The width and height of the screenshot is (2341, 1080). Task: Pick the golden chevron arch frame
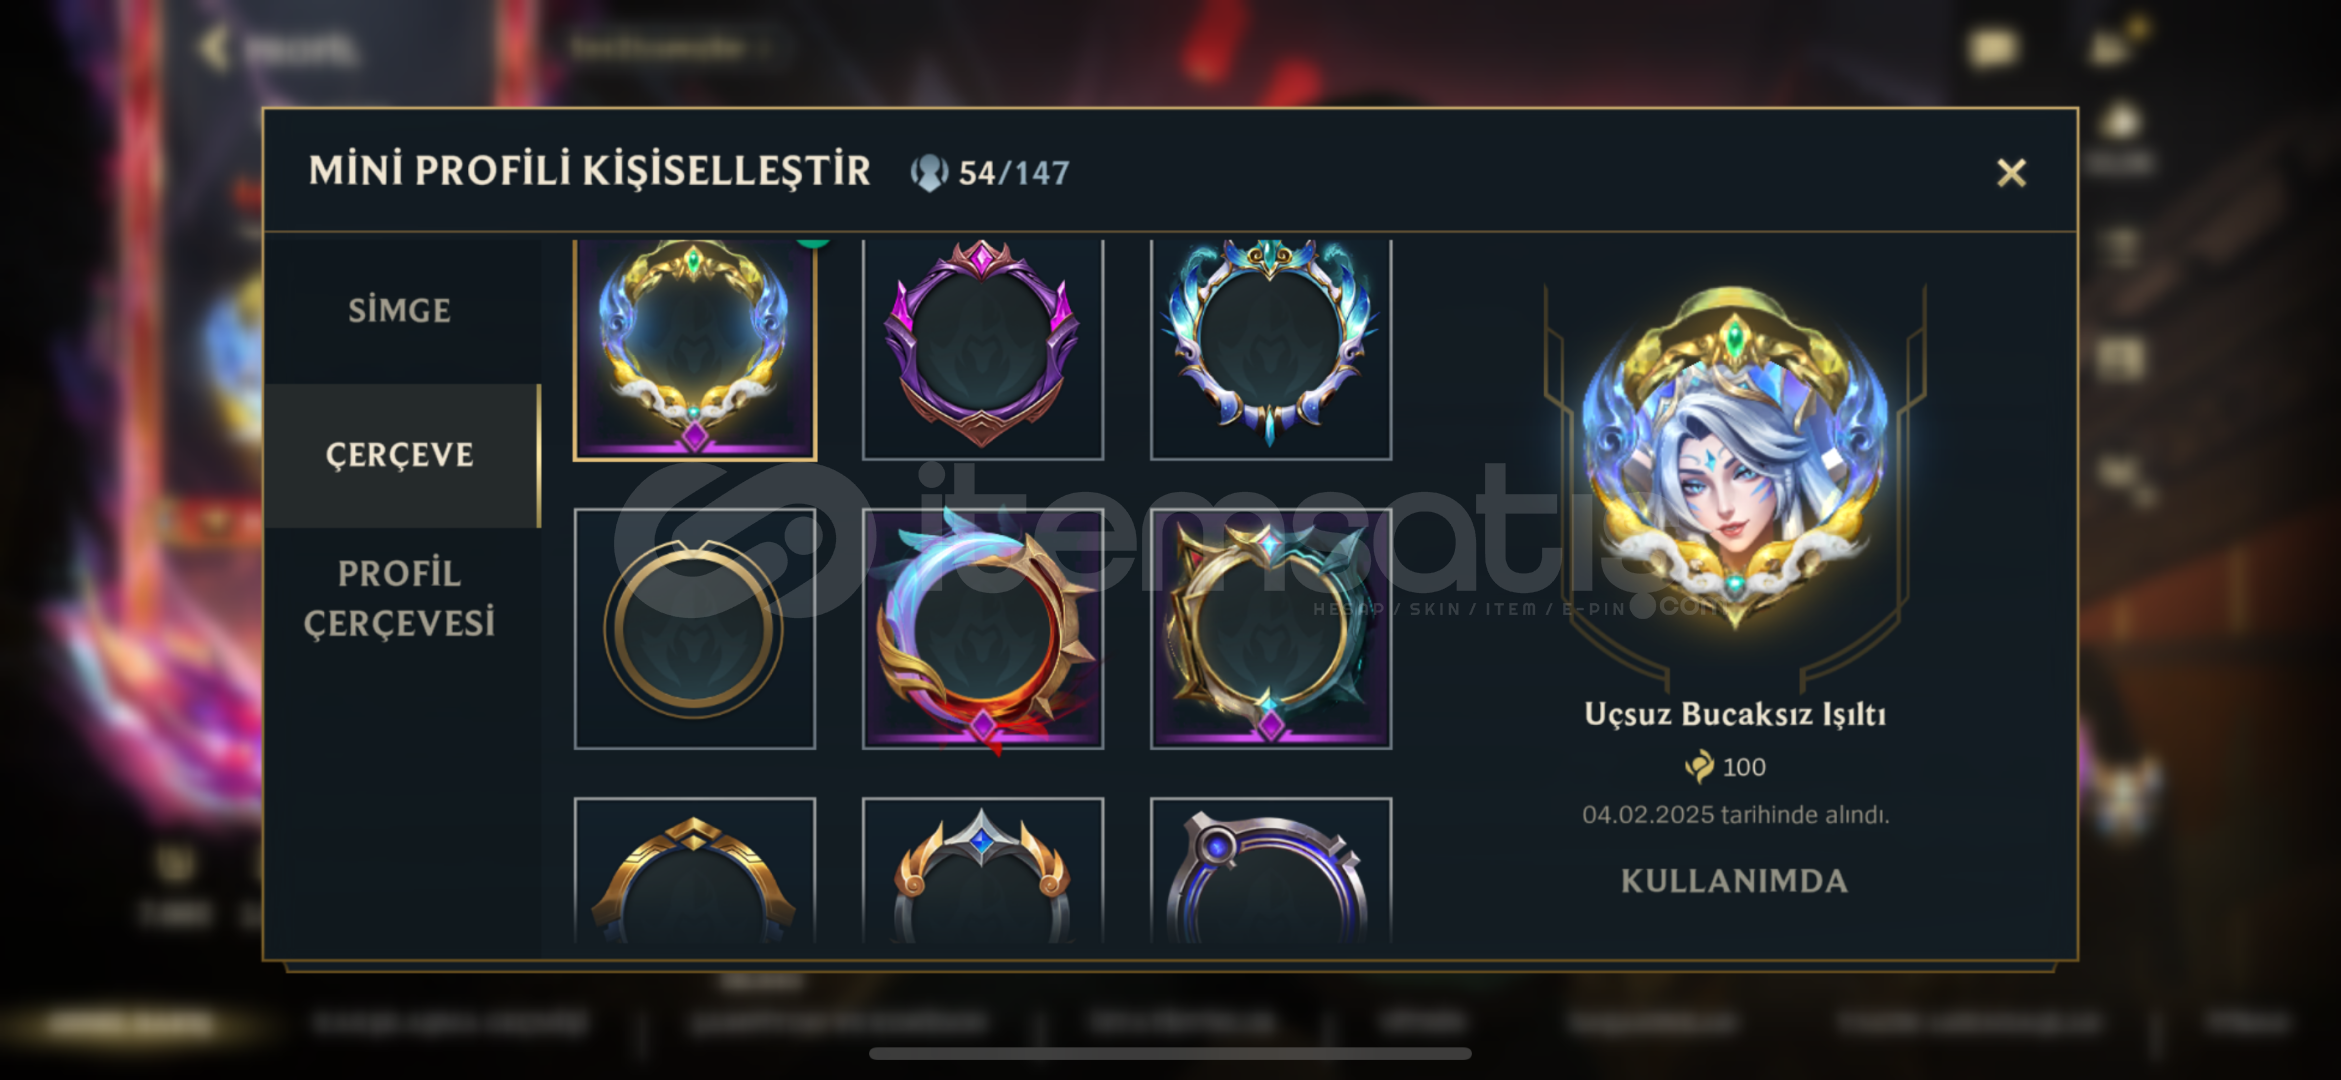coord(695,871)
